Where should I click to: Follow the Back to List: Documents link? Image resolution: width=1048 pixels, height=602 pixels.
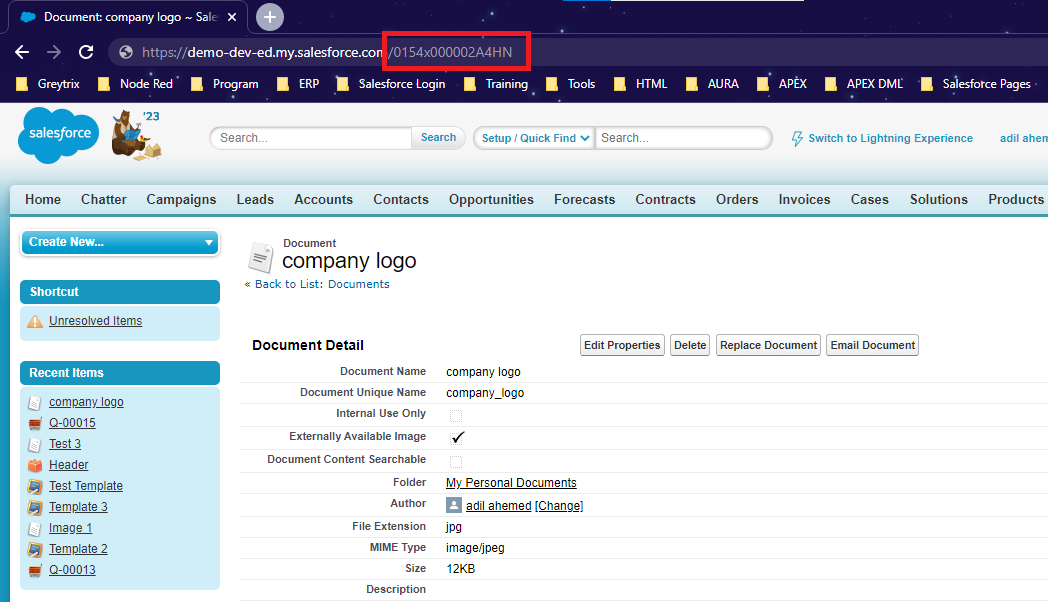[x=322, y=285]
